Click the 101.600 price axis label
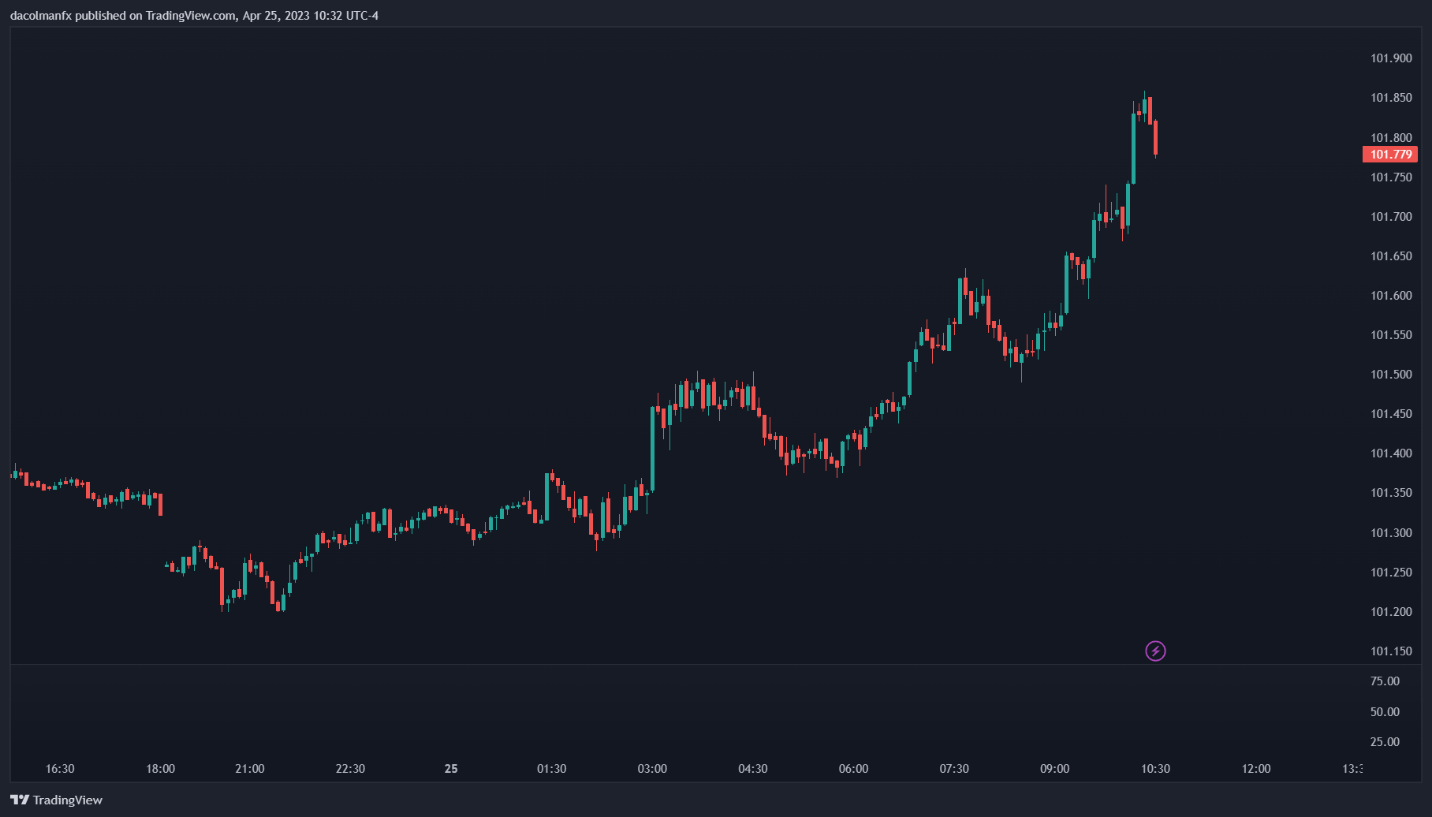 click(x=1391, y=296)
